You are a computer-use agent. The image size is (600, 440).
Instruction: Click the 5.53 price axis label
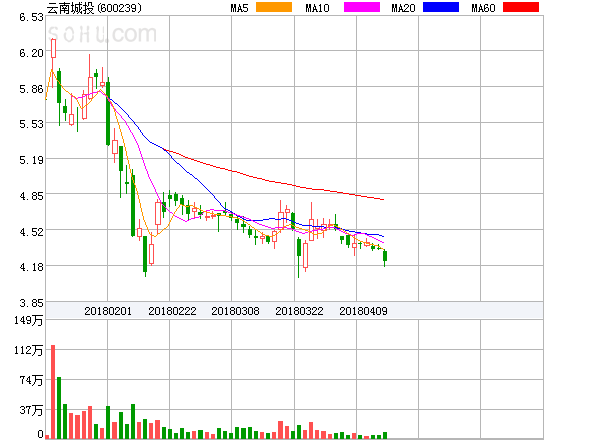(x=31, y=124)
